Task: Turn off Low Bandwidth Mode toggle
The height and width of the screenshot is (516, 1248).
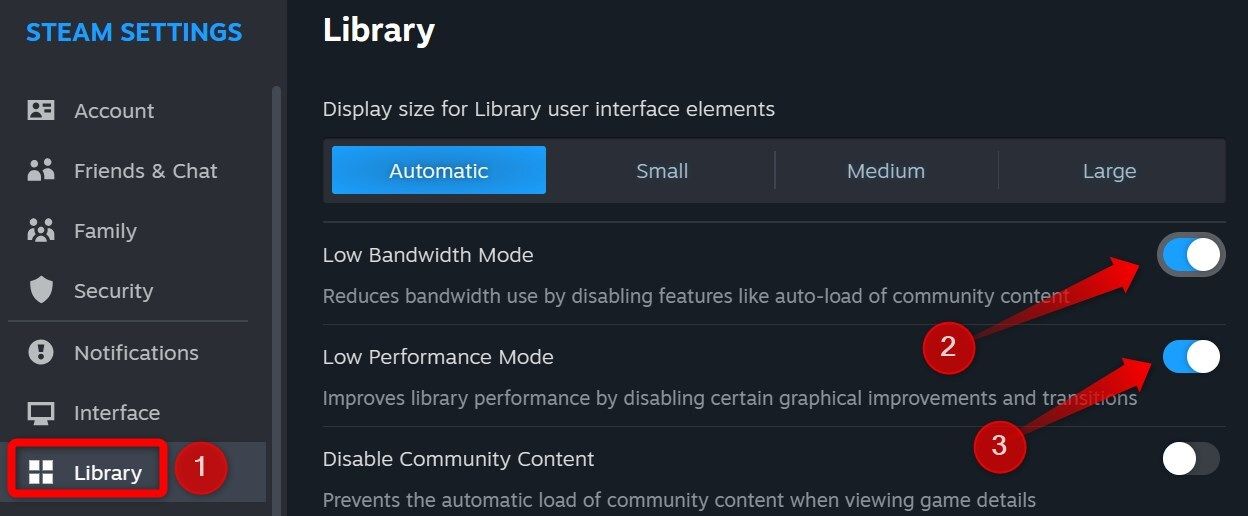Action: [1191, 256]
